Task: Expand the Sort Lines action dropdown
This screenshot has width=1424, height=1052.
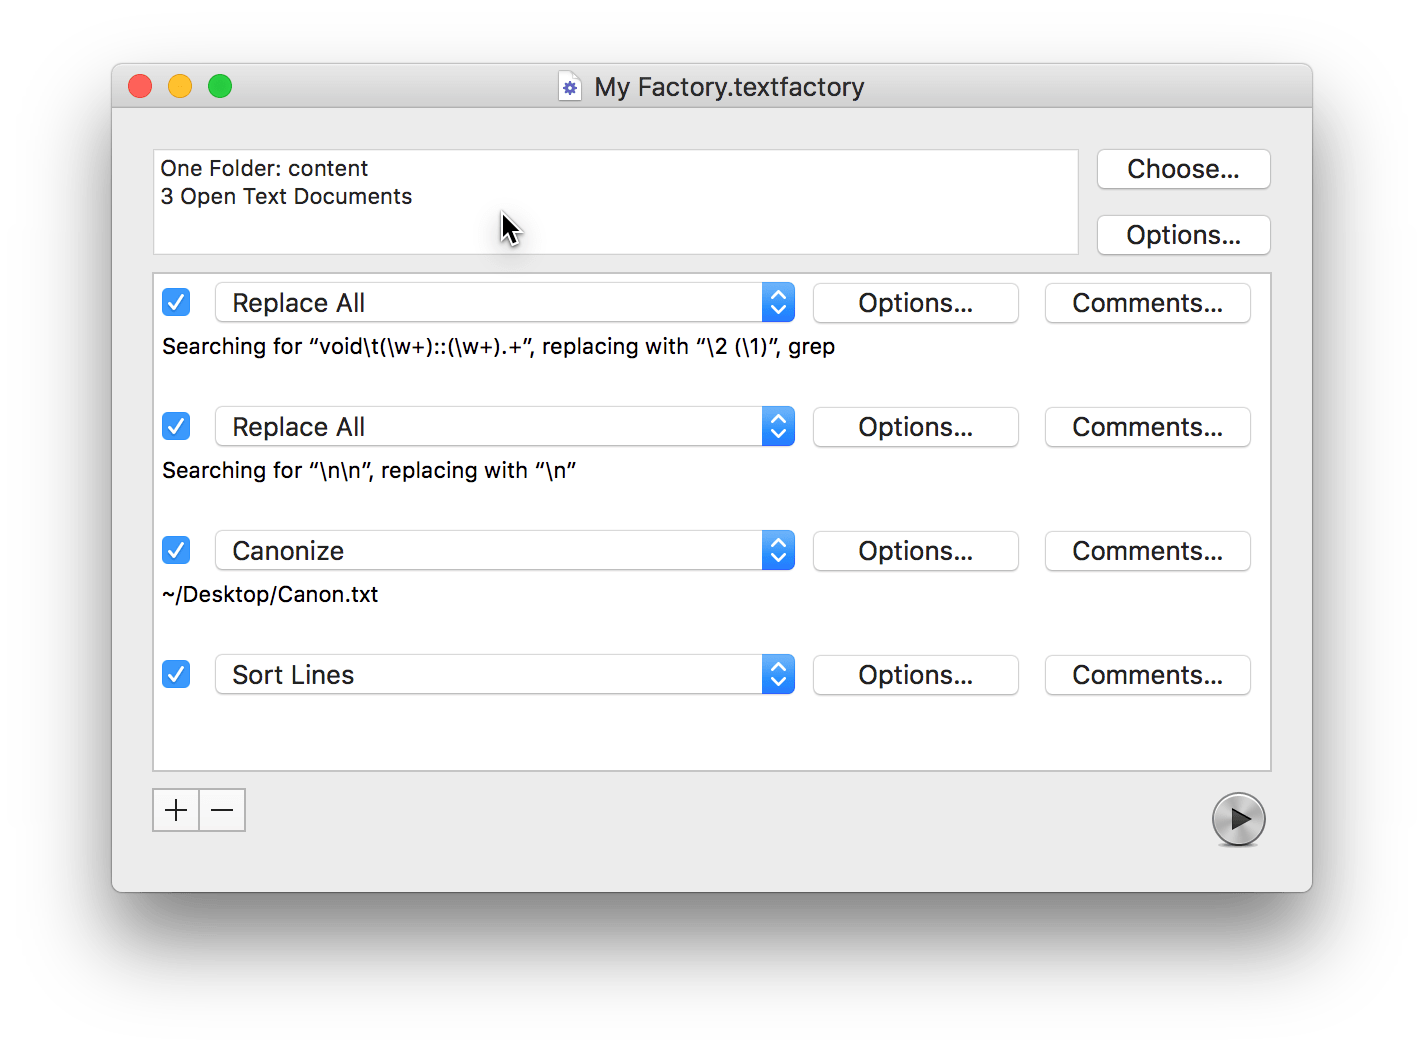Action: coord(504,674)
